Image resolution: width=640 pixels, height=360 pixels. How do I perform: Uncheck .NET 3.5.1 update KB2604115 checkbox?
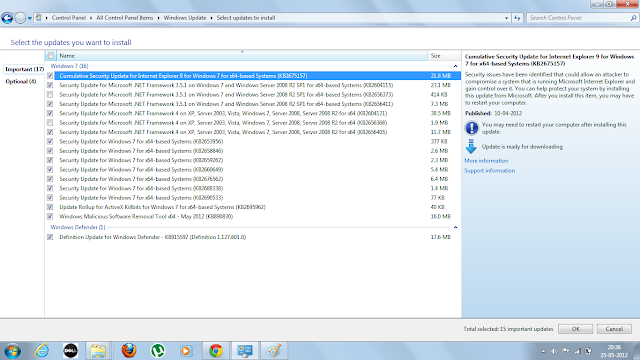(50, 85)
